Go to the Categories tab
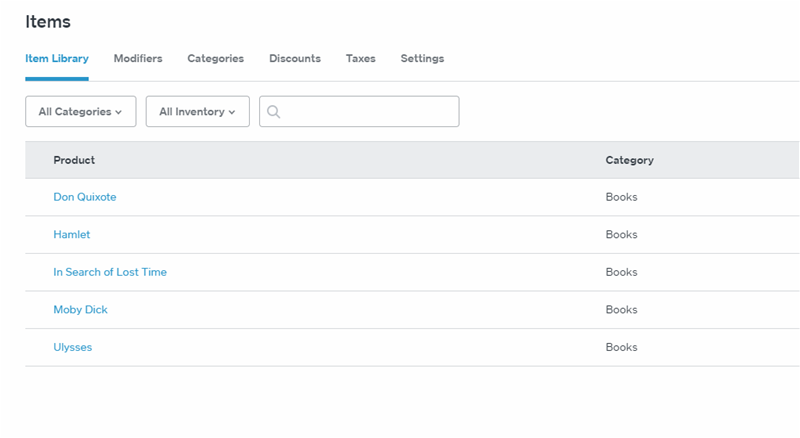 (x=215, y=59)
